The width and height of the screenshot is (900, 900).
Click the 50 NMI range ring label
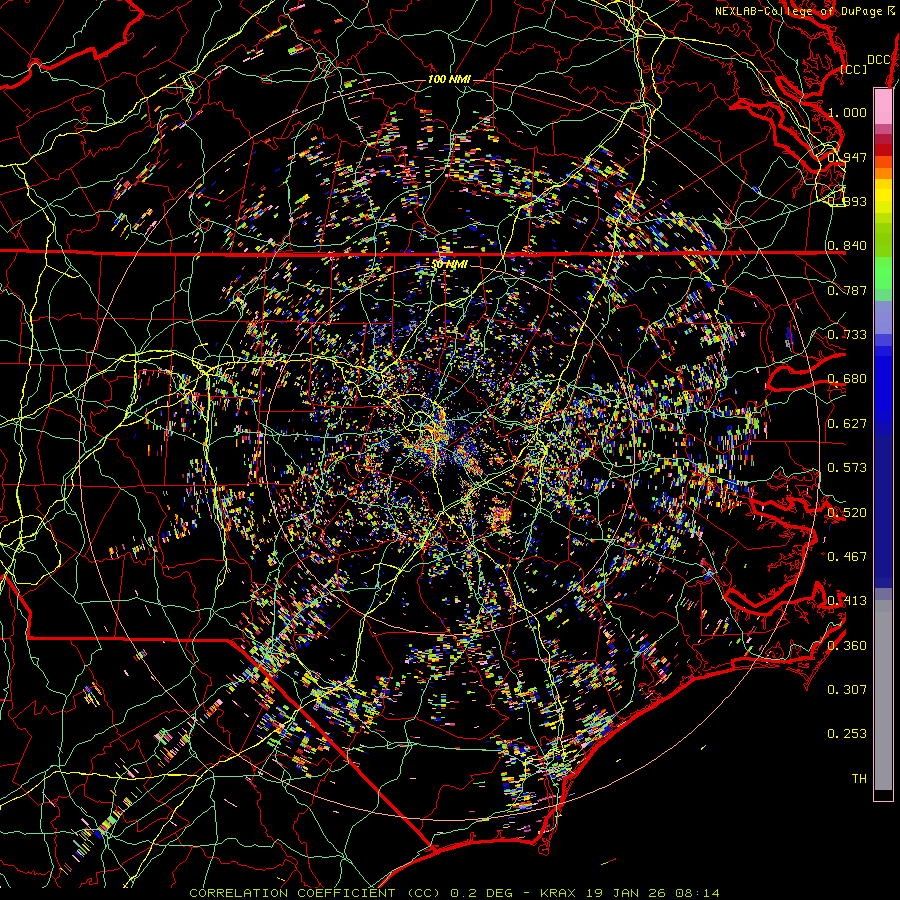(449, 265)
